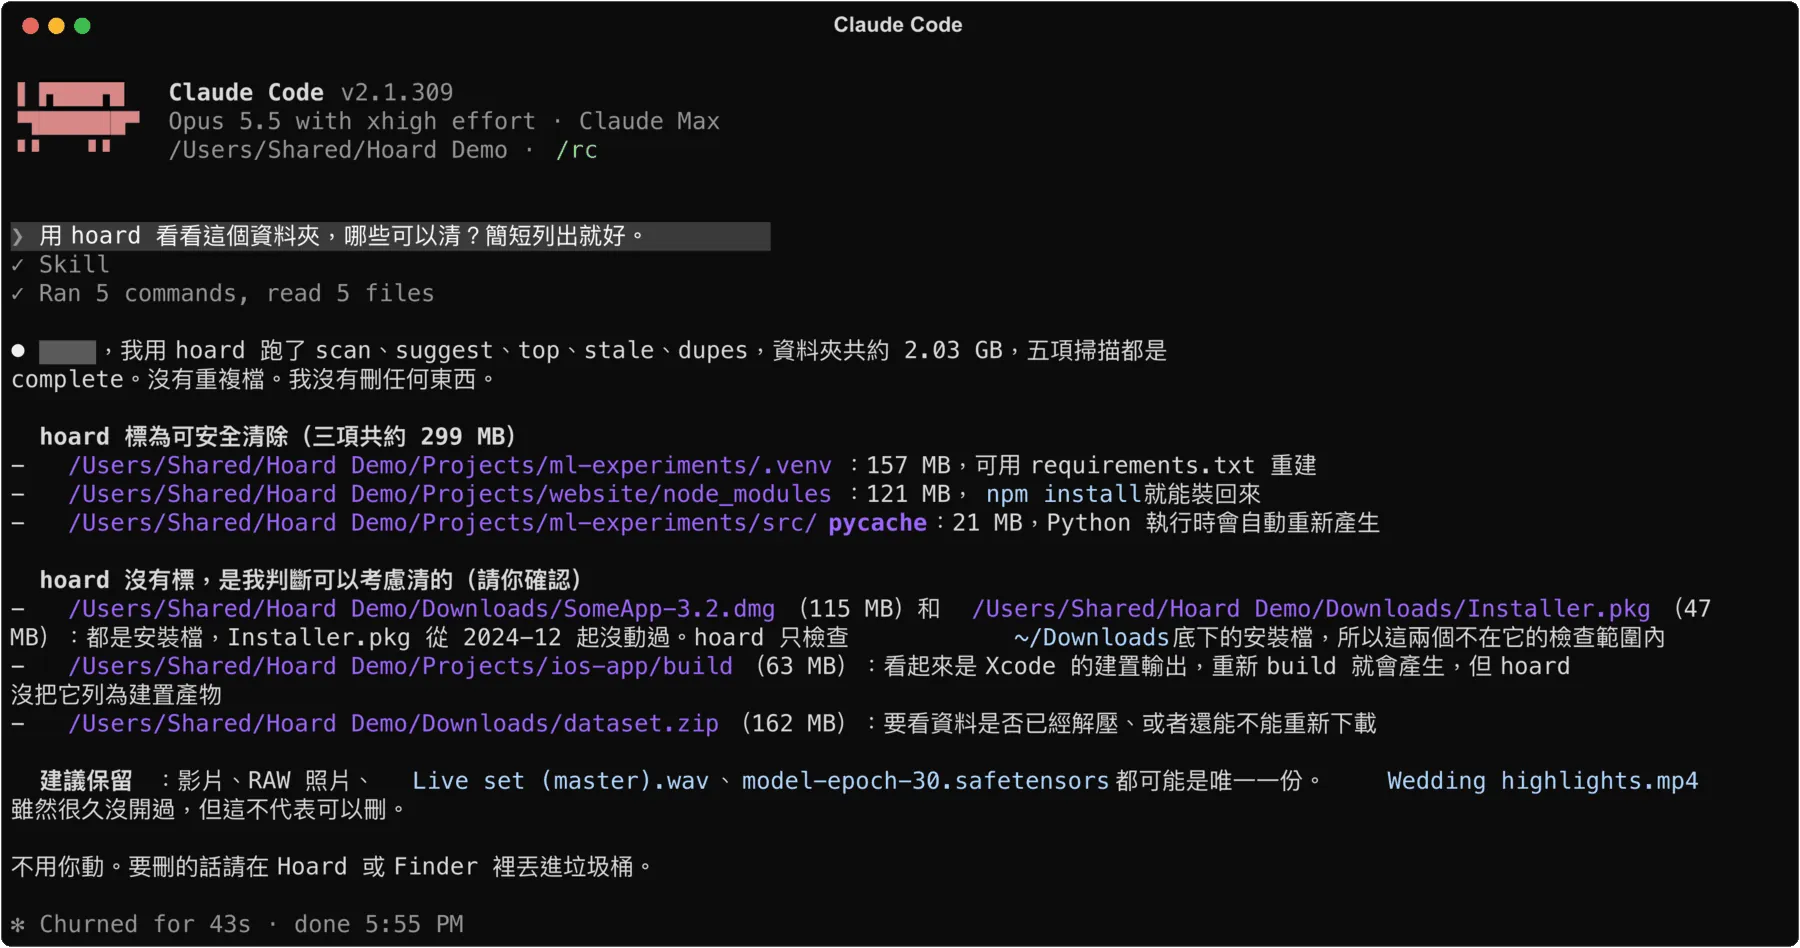This screenshot has height=948, width=1800.
Task: Click the /Users/Shared/Hoard Demo working directory
Action: 338,151
